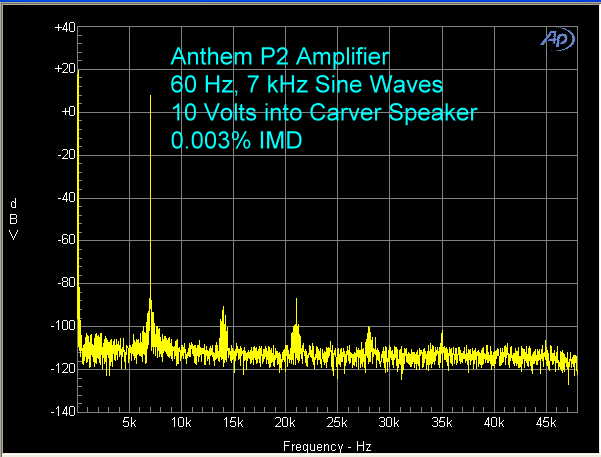Click the small spike at 35 kHz

(x=442, y=332)
